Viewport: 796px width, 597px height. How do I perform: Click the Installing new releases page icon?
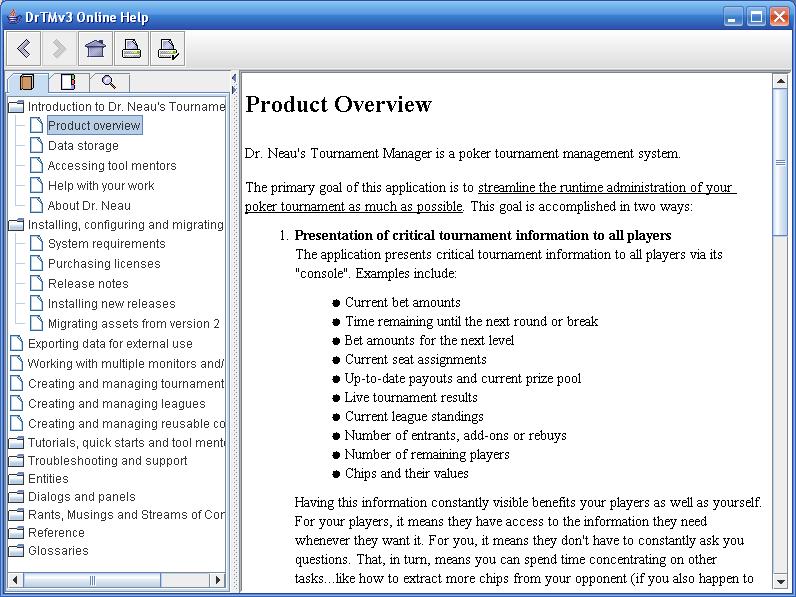(x=37, y=303)
